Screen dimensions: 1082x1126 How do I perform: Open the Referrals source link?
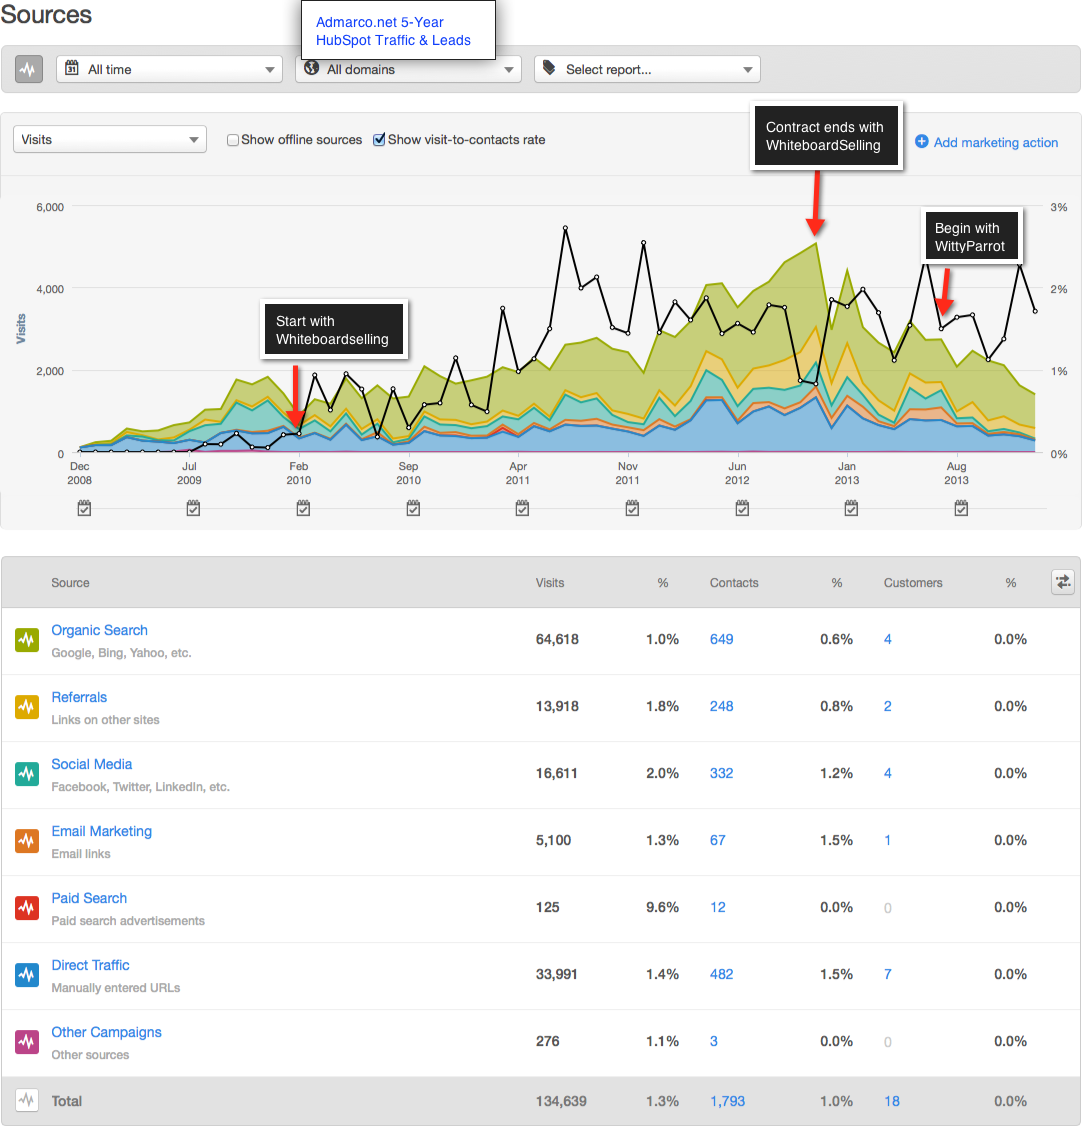[x=79, y=697]
